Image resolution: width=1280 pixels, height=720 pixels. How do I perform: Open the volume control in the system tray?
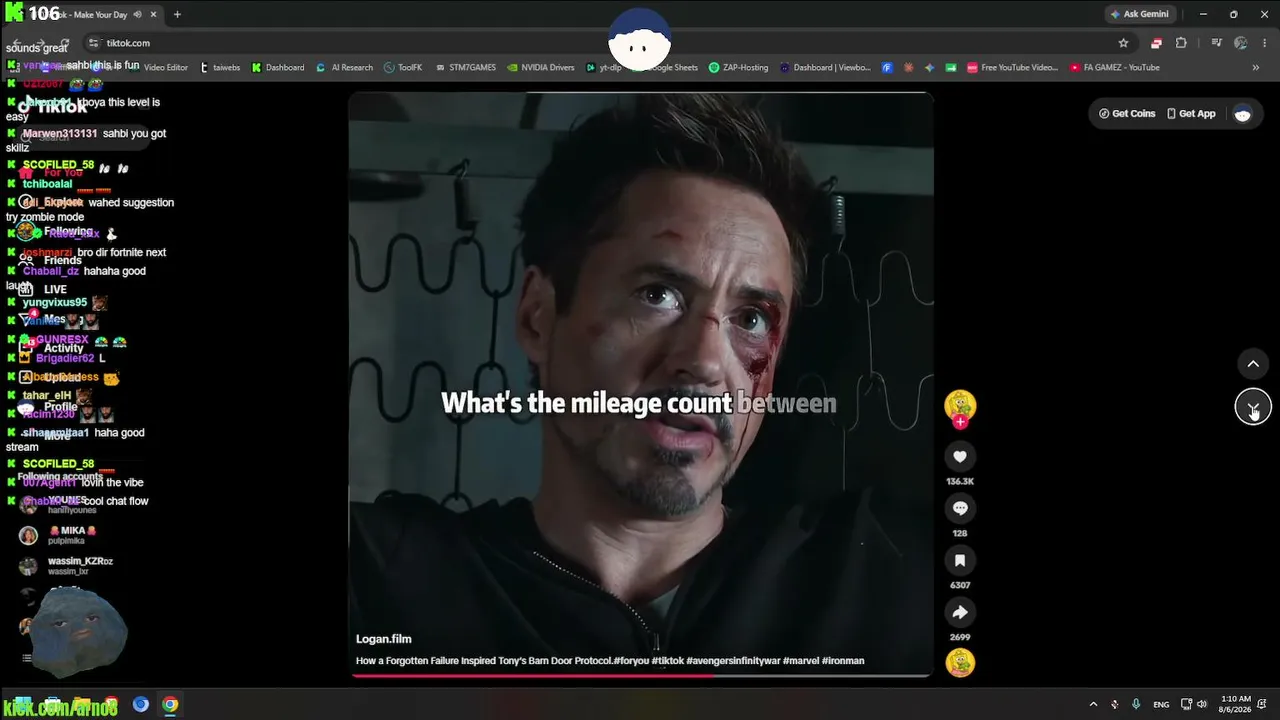click(x=1202, y=704)
